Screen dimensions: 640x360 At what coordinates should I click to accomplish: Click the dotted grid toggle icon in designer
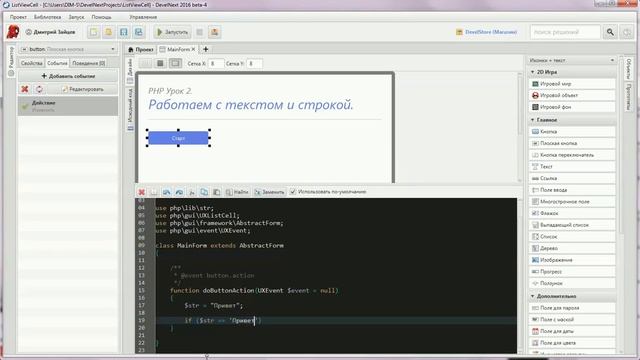click(x=145, y=63)
